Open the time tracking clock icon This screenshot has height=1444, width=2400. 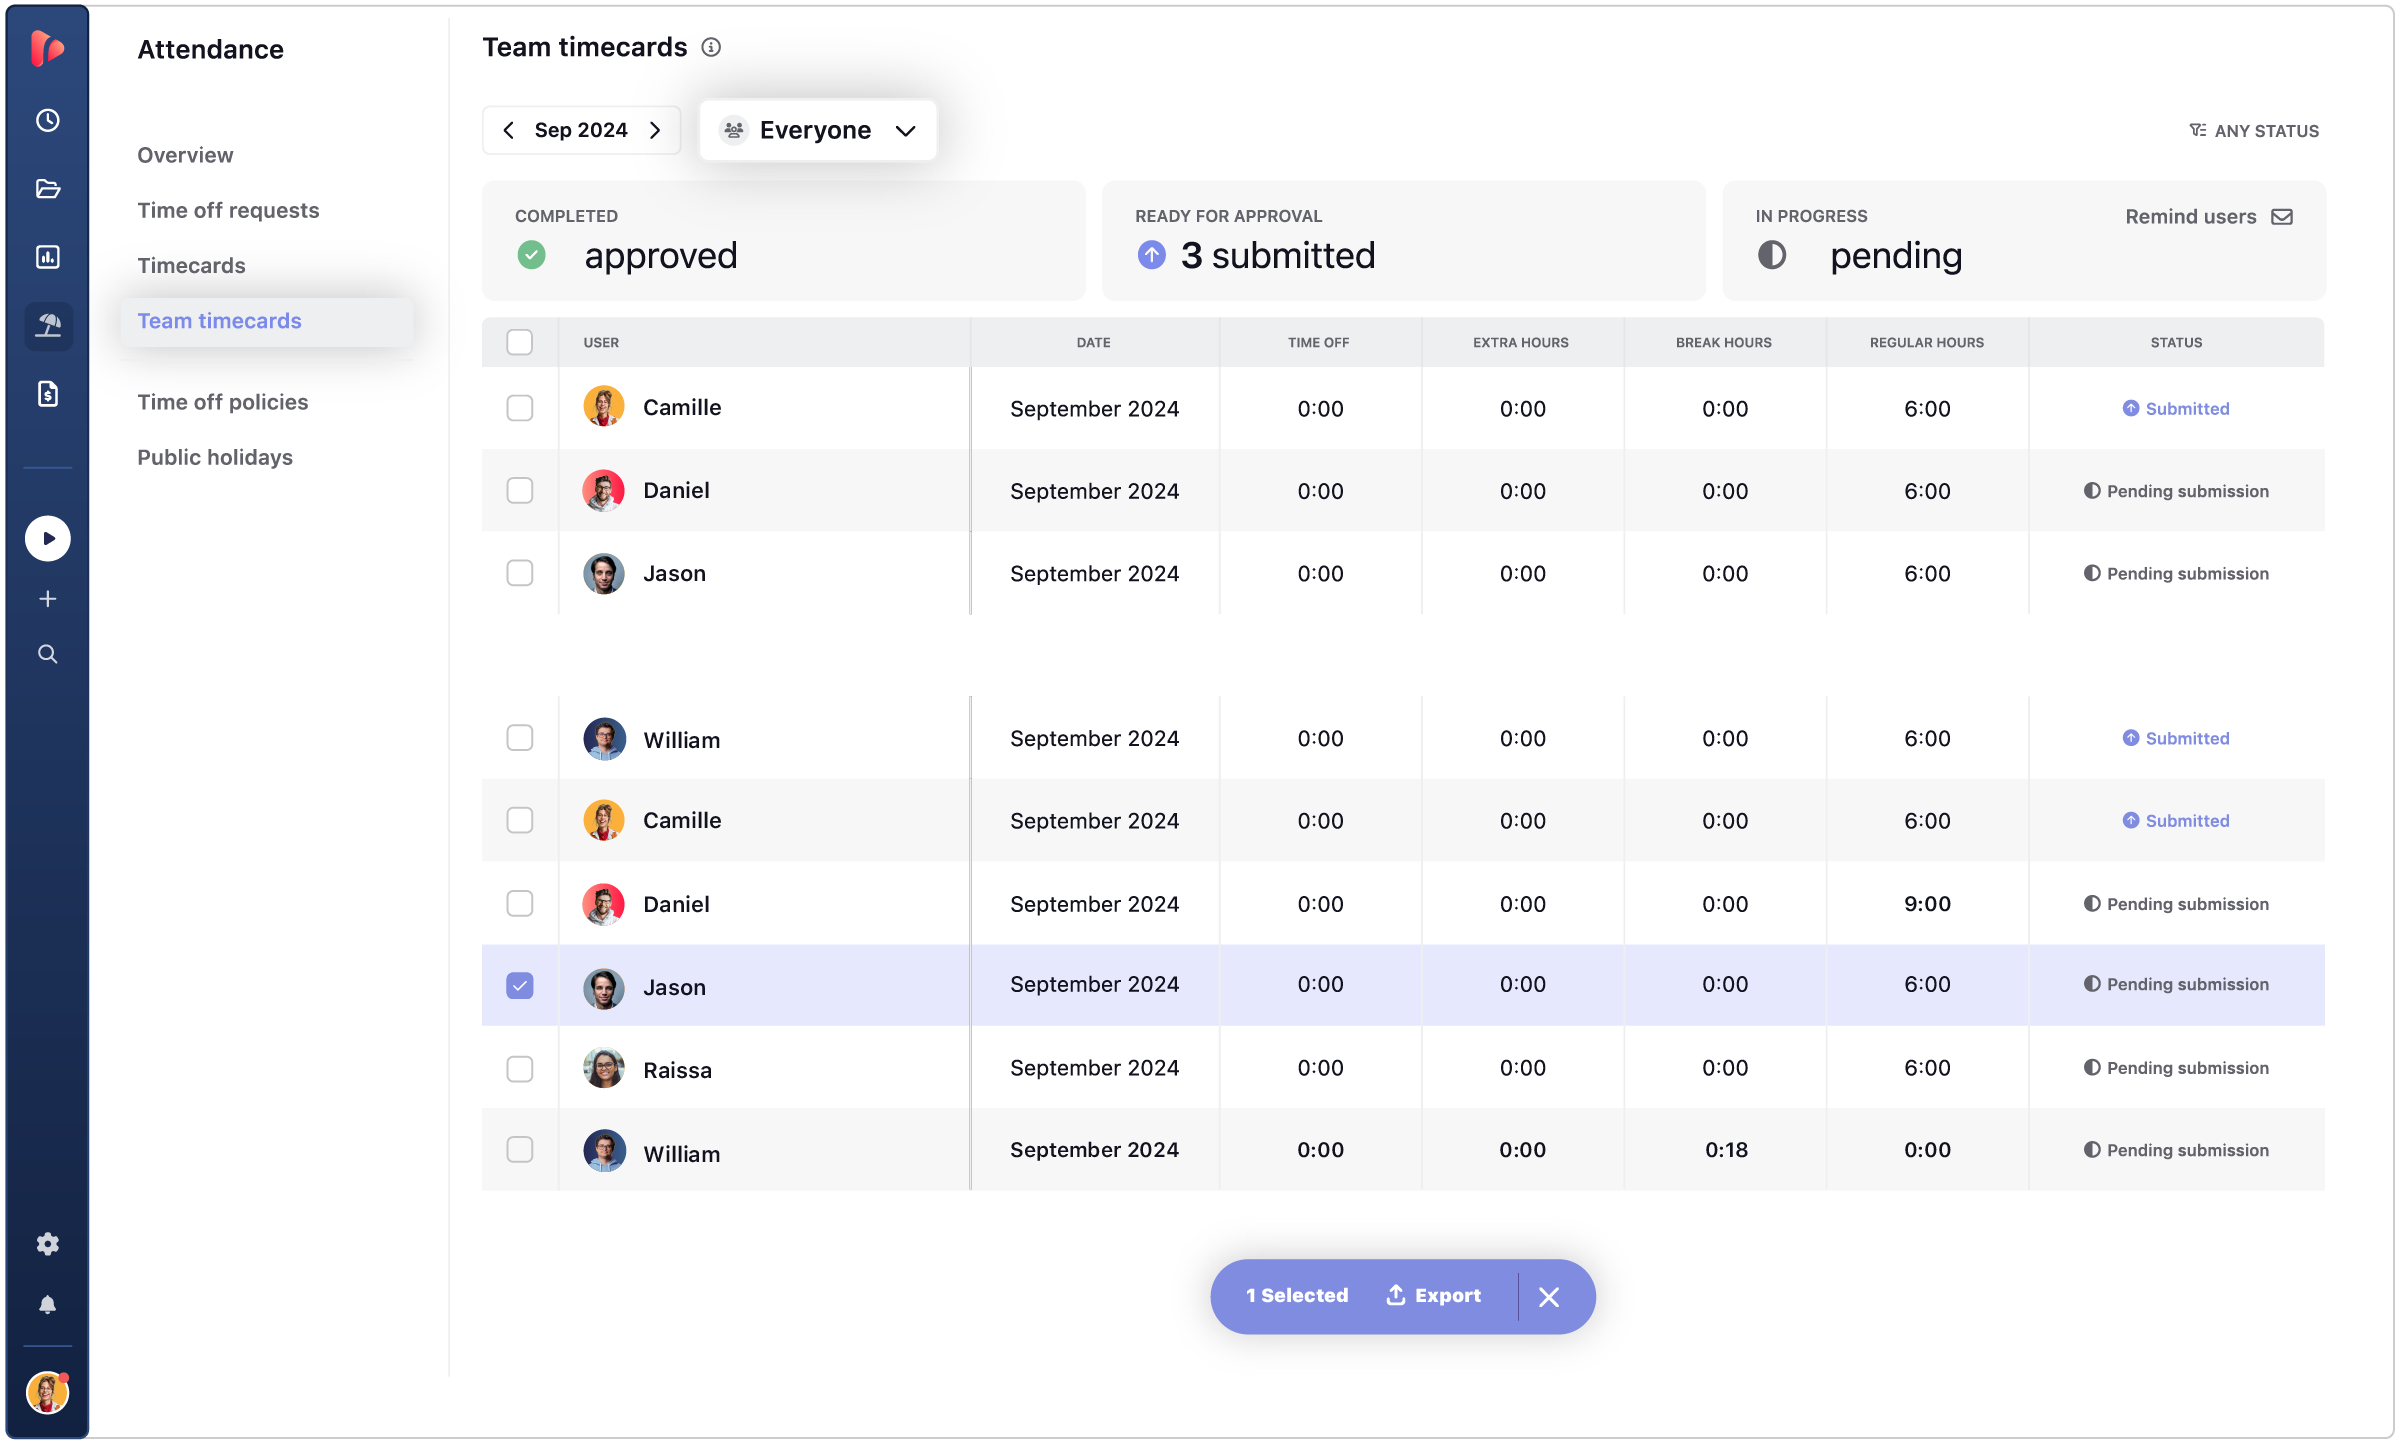coord(47,121)
